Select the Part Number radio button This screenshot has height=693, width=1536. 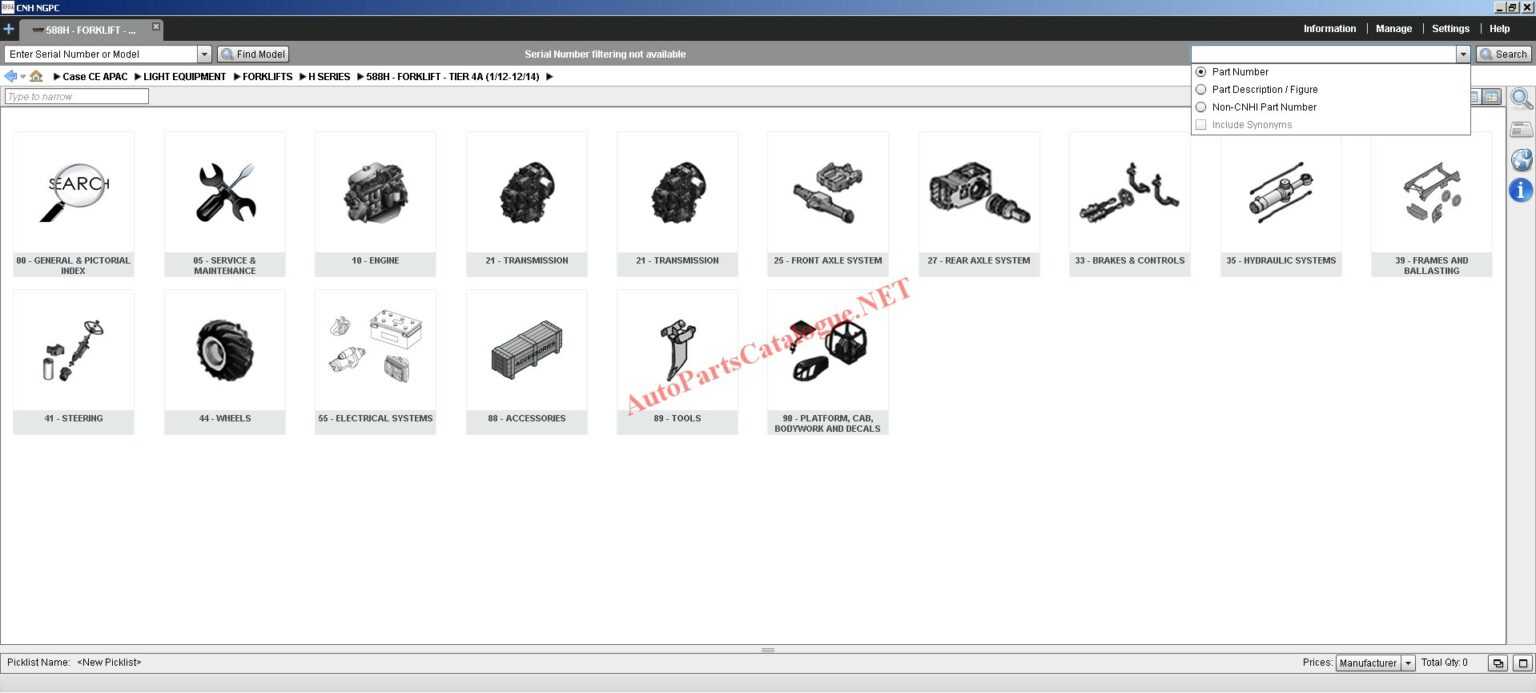click(x=1201, y=72)
